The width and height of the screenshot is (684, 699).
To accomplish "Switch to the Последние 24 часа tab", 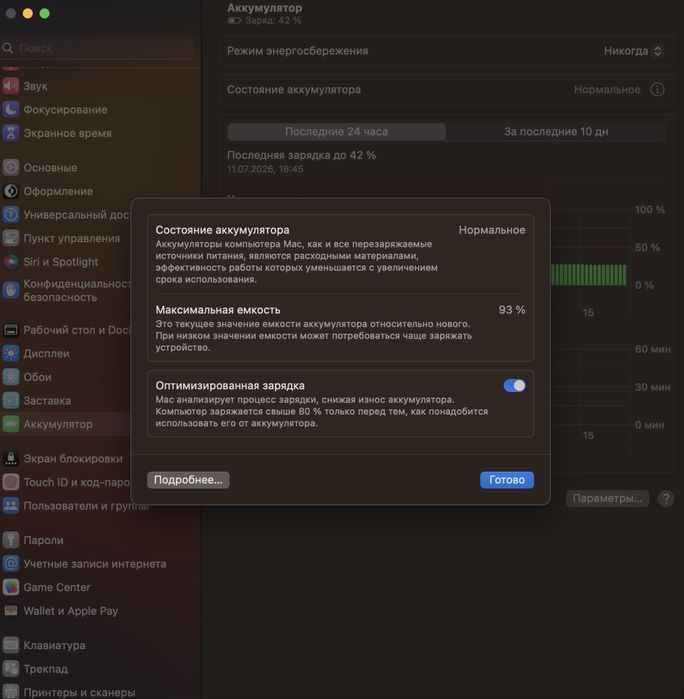I will pyautogui.click(x=337, y=132).
